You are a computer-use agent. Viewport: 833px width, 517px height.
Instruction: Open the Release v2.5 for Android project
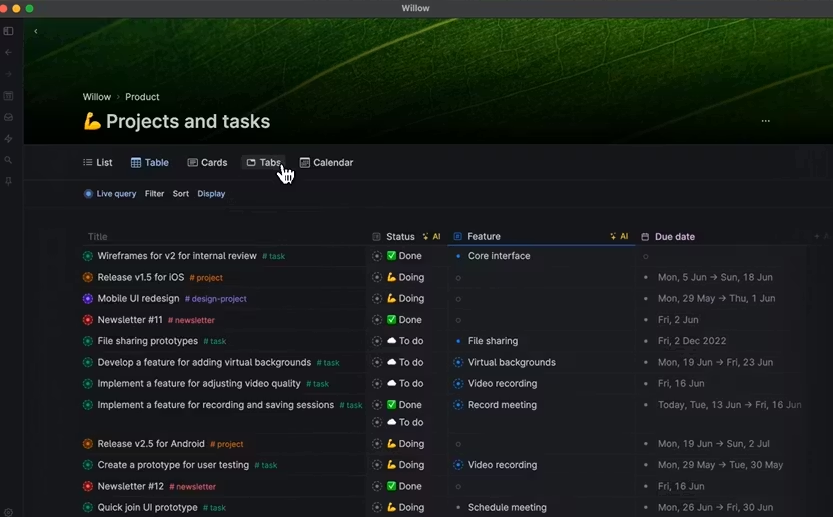(151, 444)
